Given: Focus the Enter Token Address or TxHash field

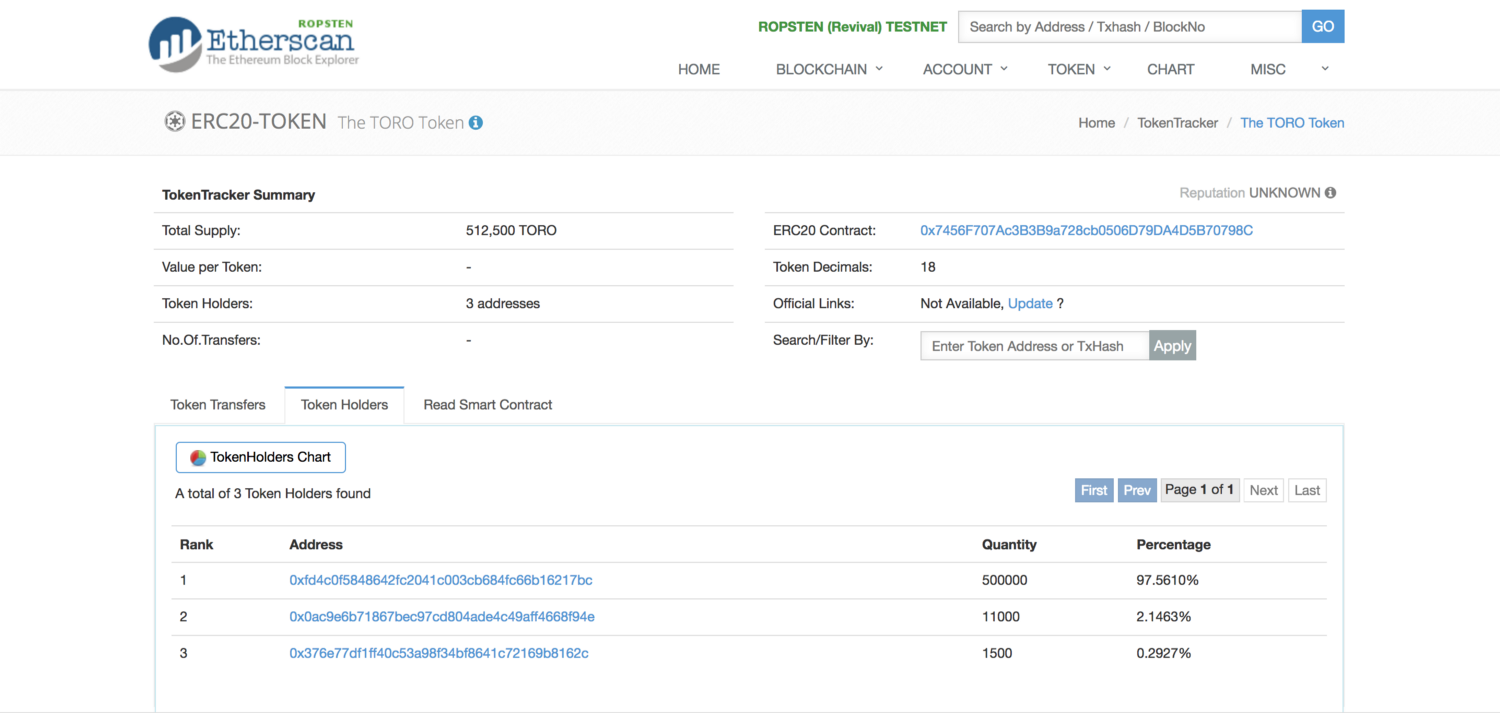Looking at the screenshot, I should point(1034,346).
